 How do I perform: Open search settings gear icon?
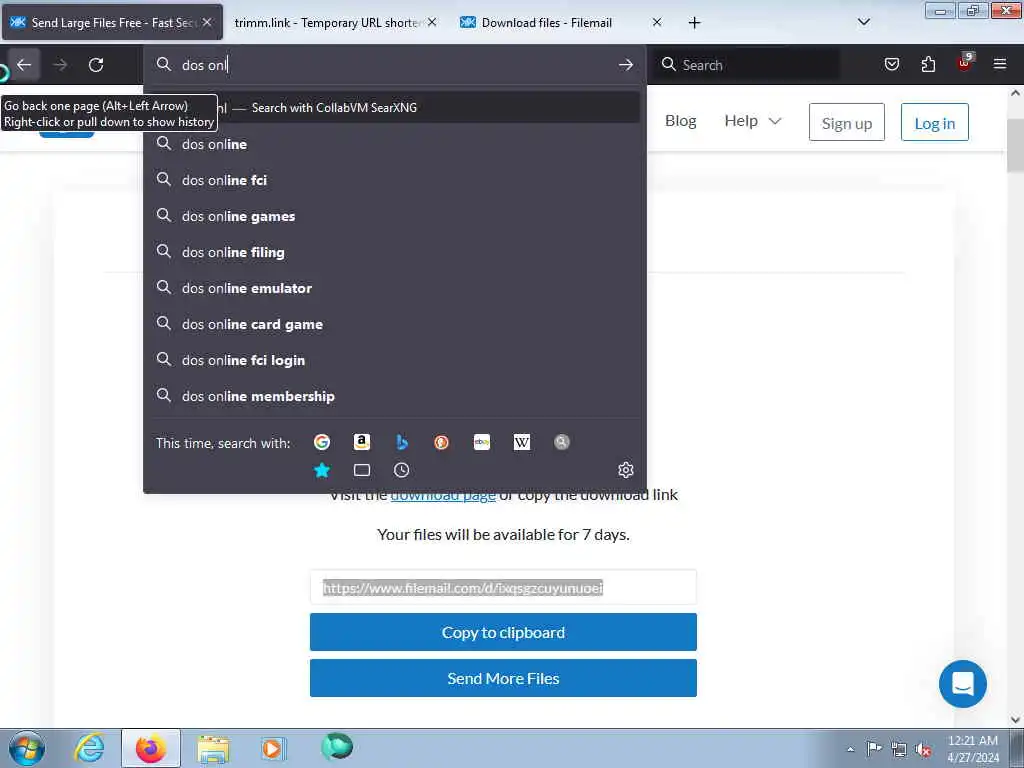[x=626, y=470]
